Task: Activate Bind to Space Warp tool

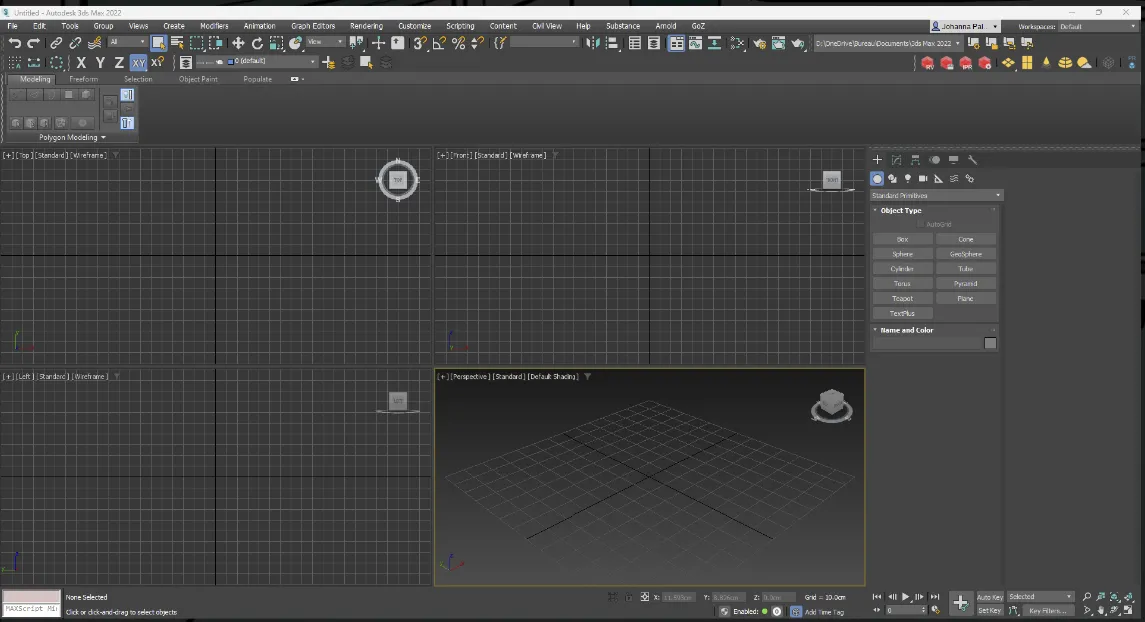Action: [x=94, y=43]
